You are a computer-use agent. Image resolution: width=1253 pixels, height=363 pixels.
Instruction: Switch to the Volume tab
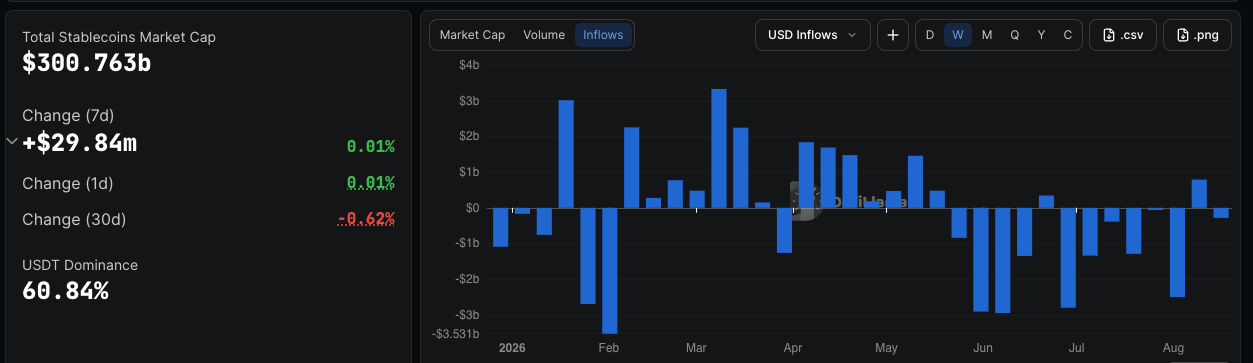pyautogui.click(x=544, y=35)
